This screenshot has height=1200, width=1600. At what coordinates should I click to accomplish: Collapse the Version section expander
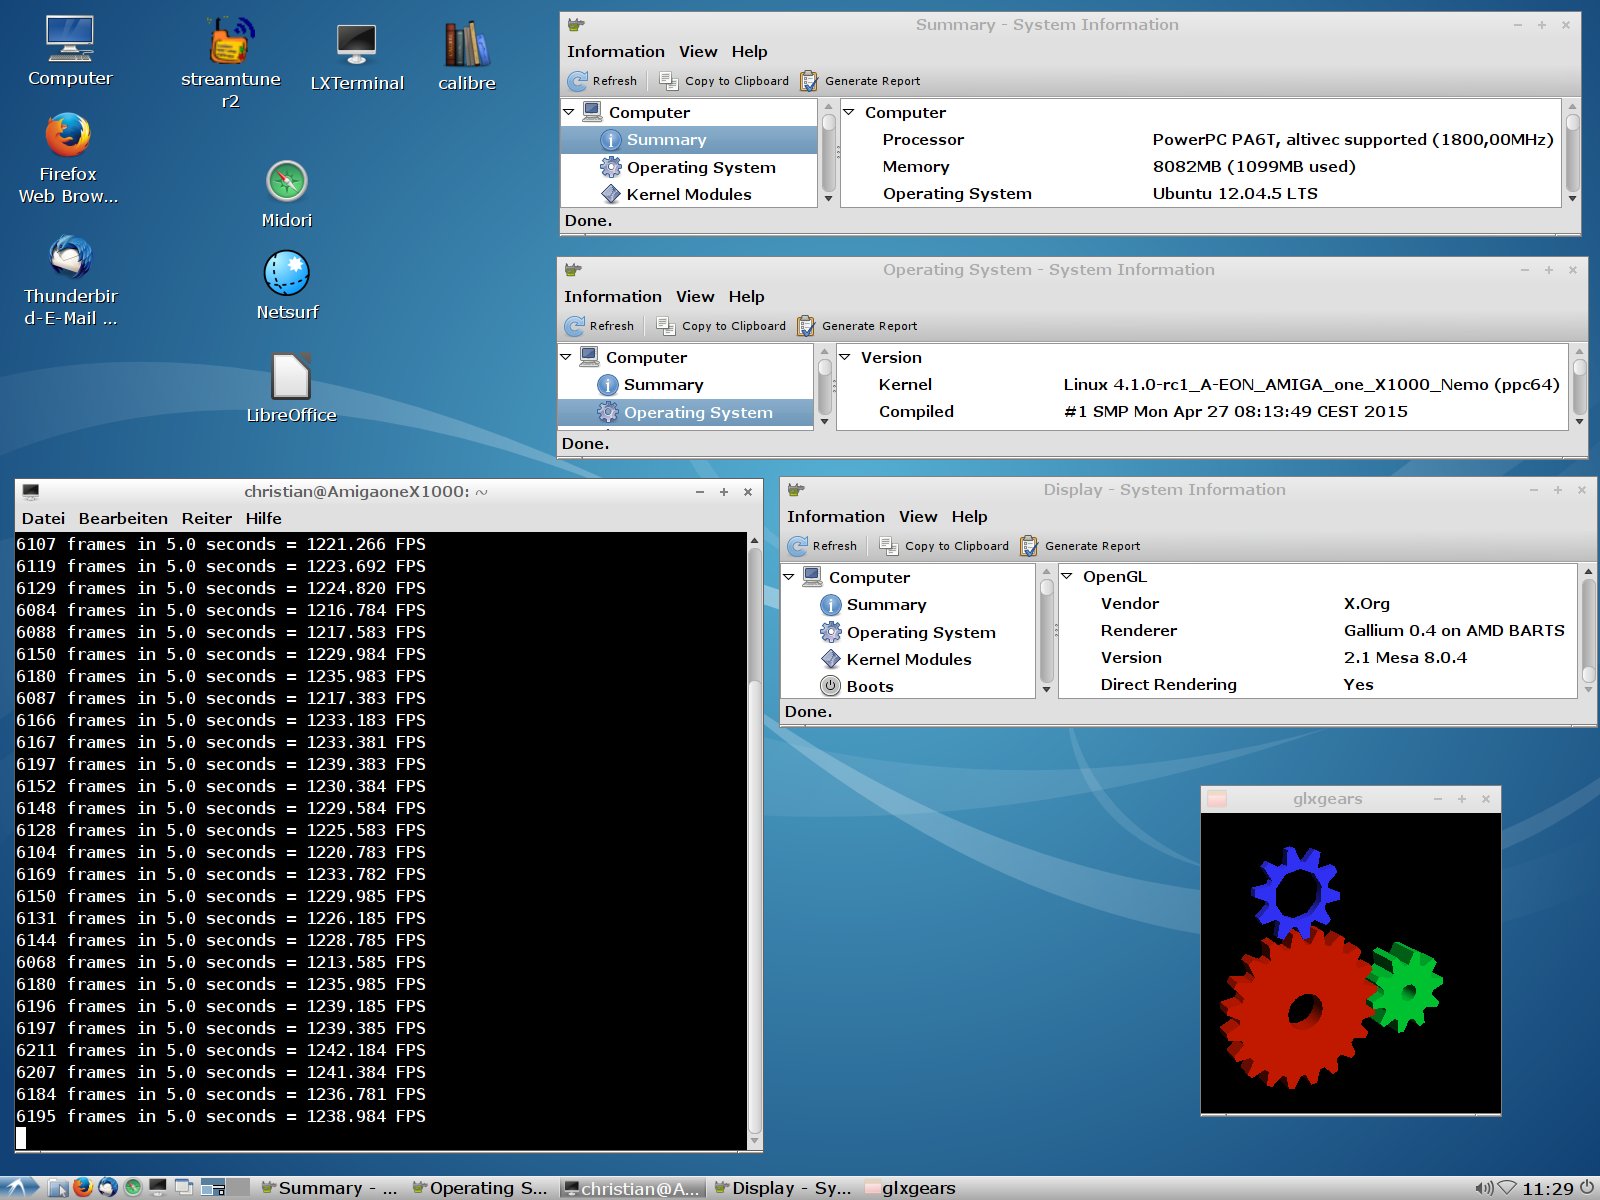(x=844, y=357)
